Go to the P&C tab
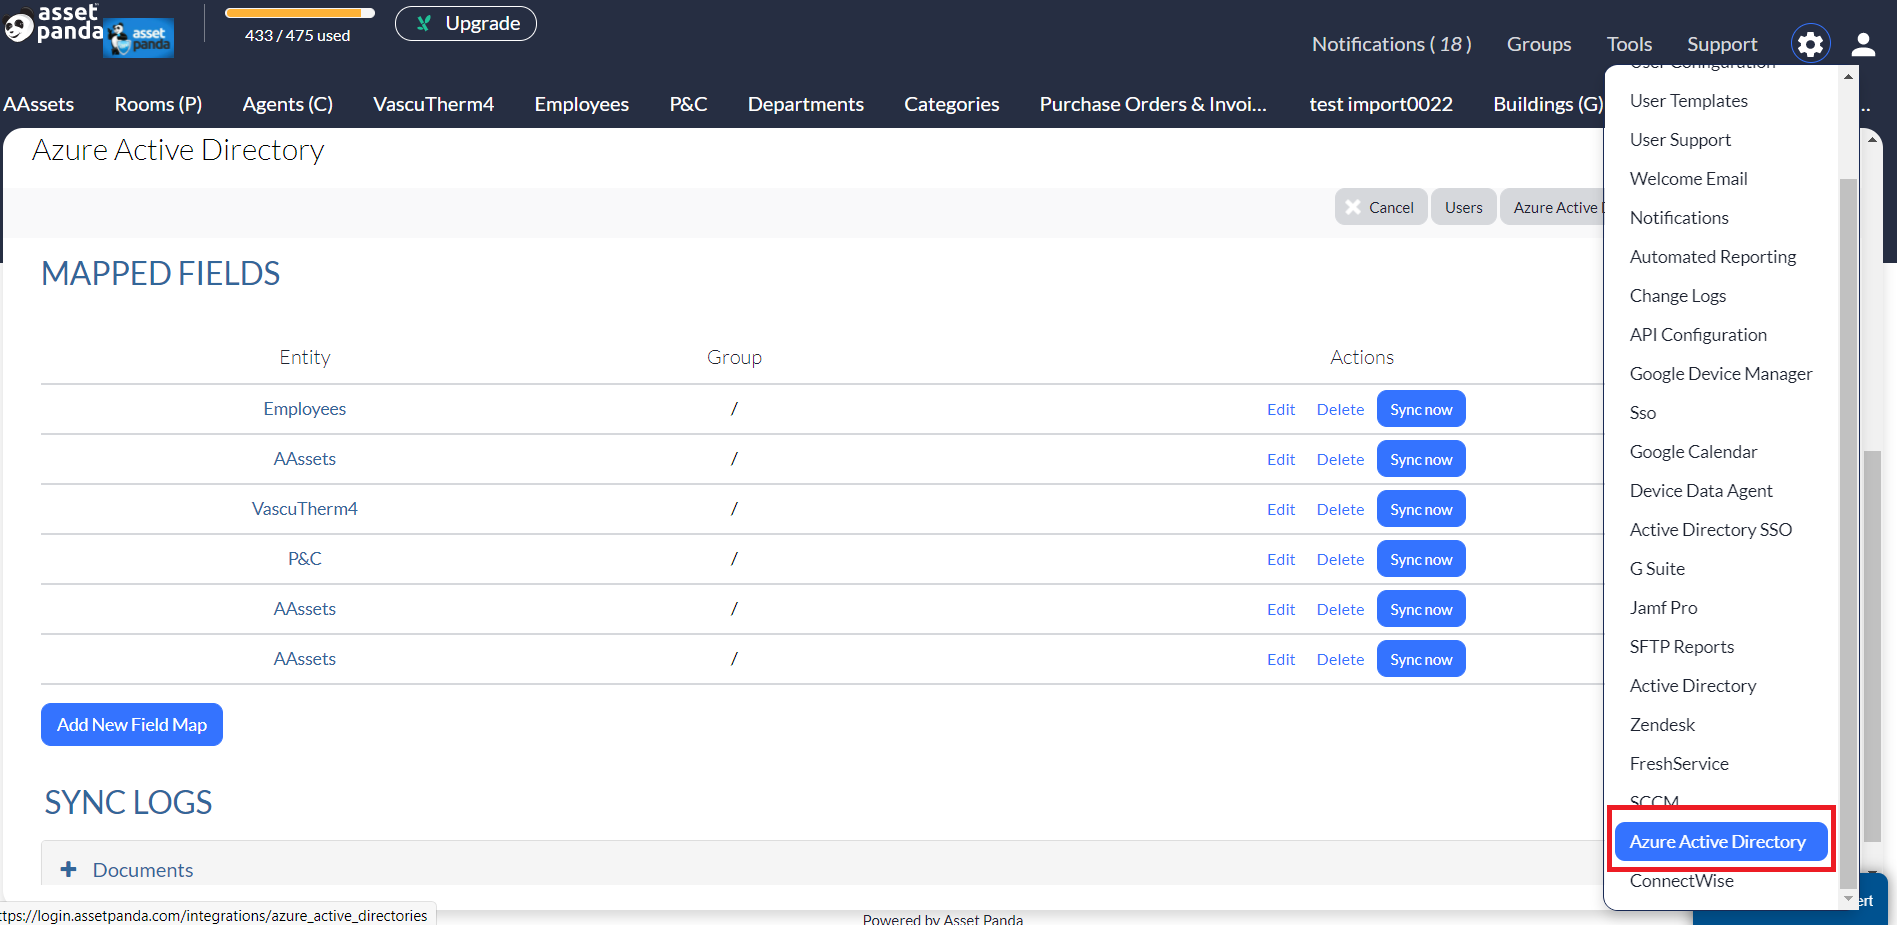 tap(688, 104)
